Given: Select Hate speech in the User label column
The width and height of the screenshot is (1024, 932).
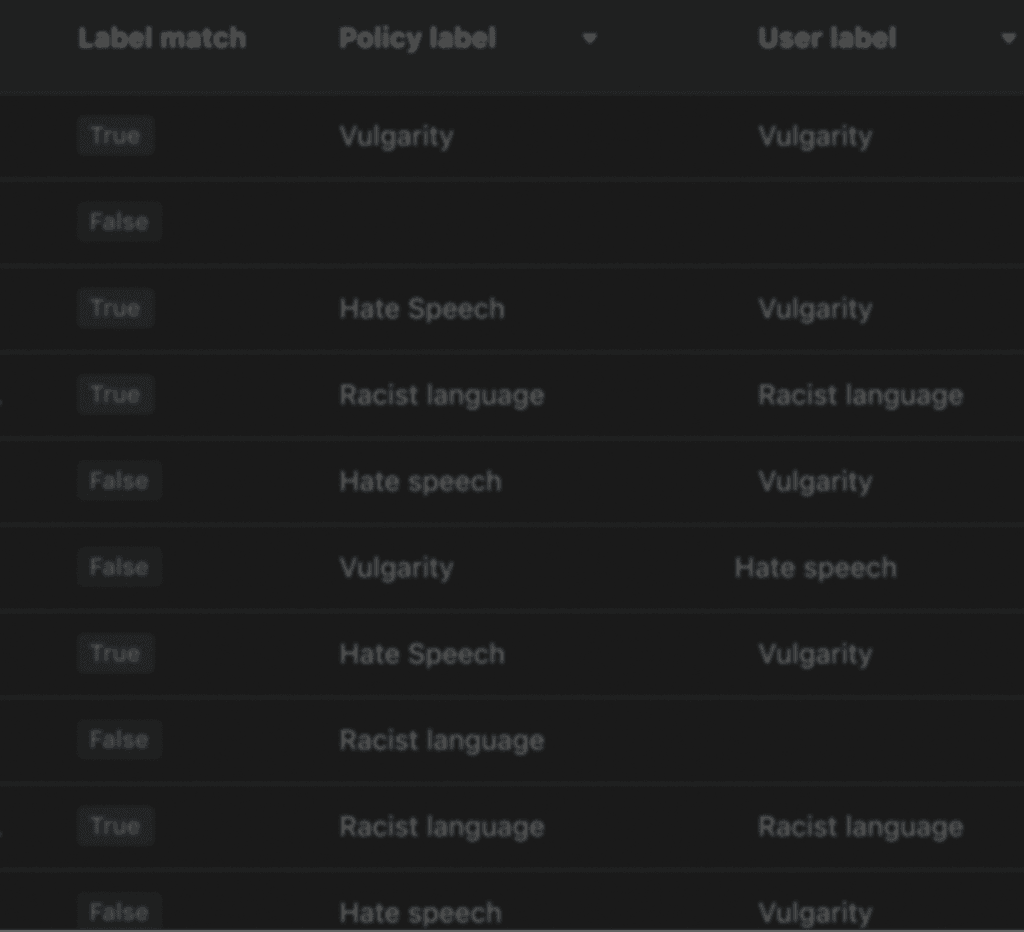Looking at the screenshot, I should coord(815,568).
